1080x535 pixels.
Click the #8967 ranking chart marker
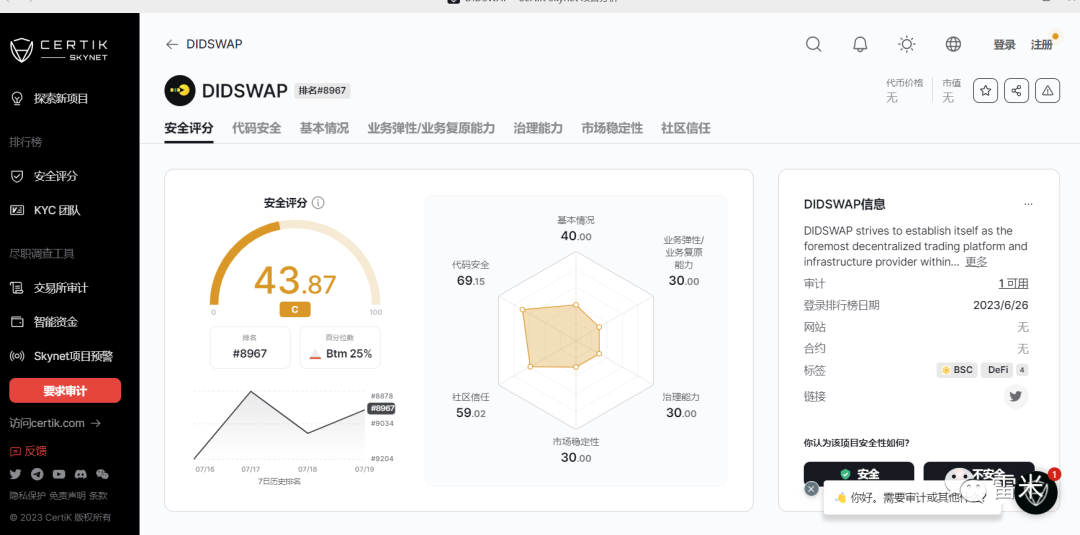point(382,408)
